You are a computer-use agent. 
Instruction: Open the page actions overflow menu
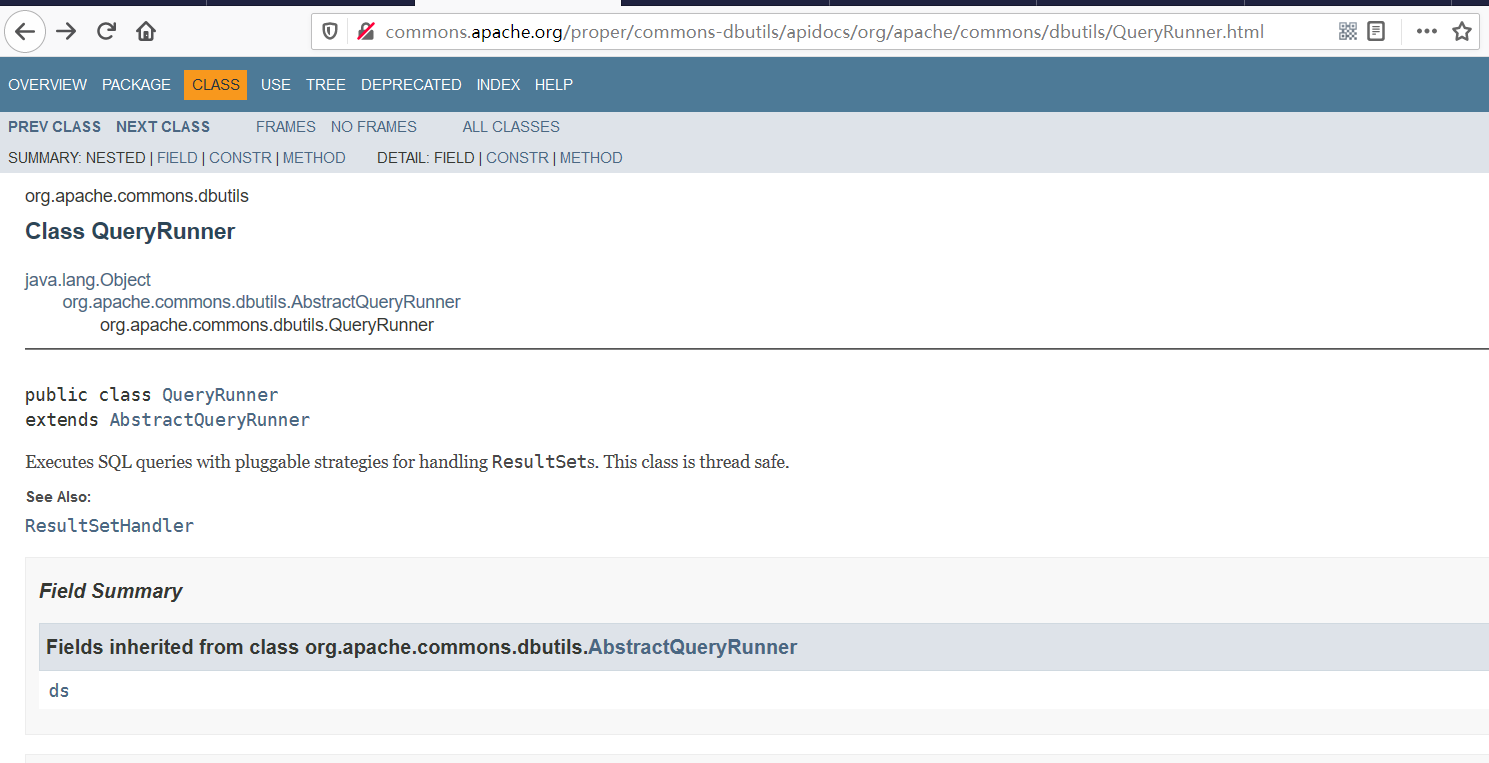click(1426, 31)
